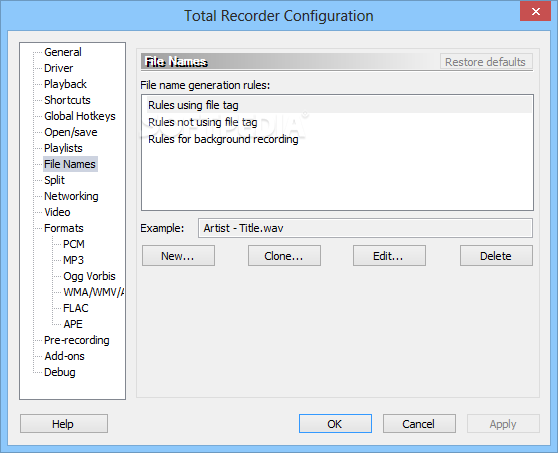Open PCM format settings
Image resolution: width=558 pixels, height=453 pixels.
pyautogui.click(x=74, y=244)
